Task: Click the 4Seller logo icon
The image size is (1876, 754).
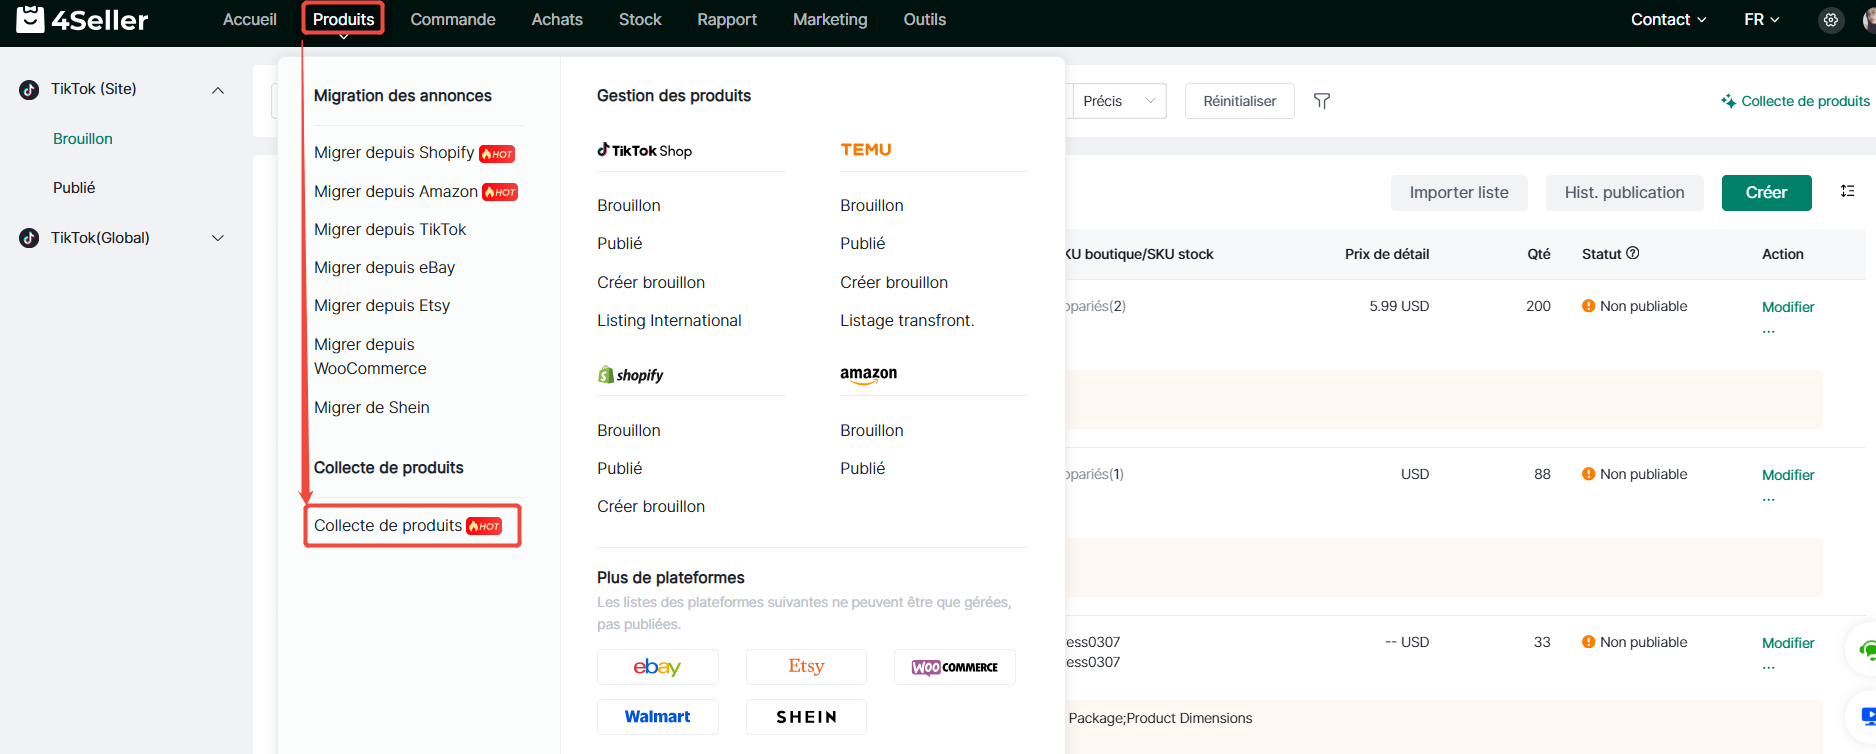Action: (x=30, y=19)
